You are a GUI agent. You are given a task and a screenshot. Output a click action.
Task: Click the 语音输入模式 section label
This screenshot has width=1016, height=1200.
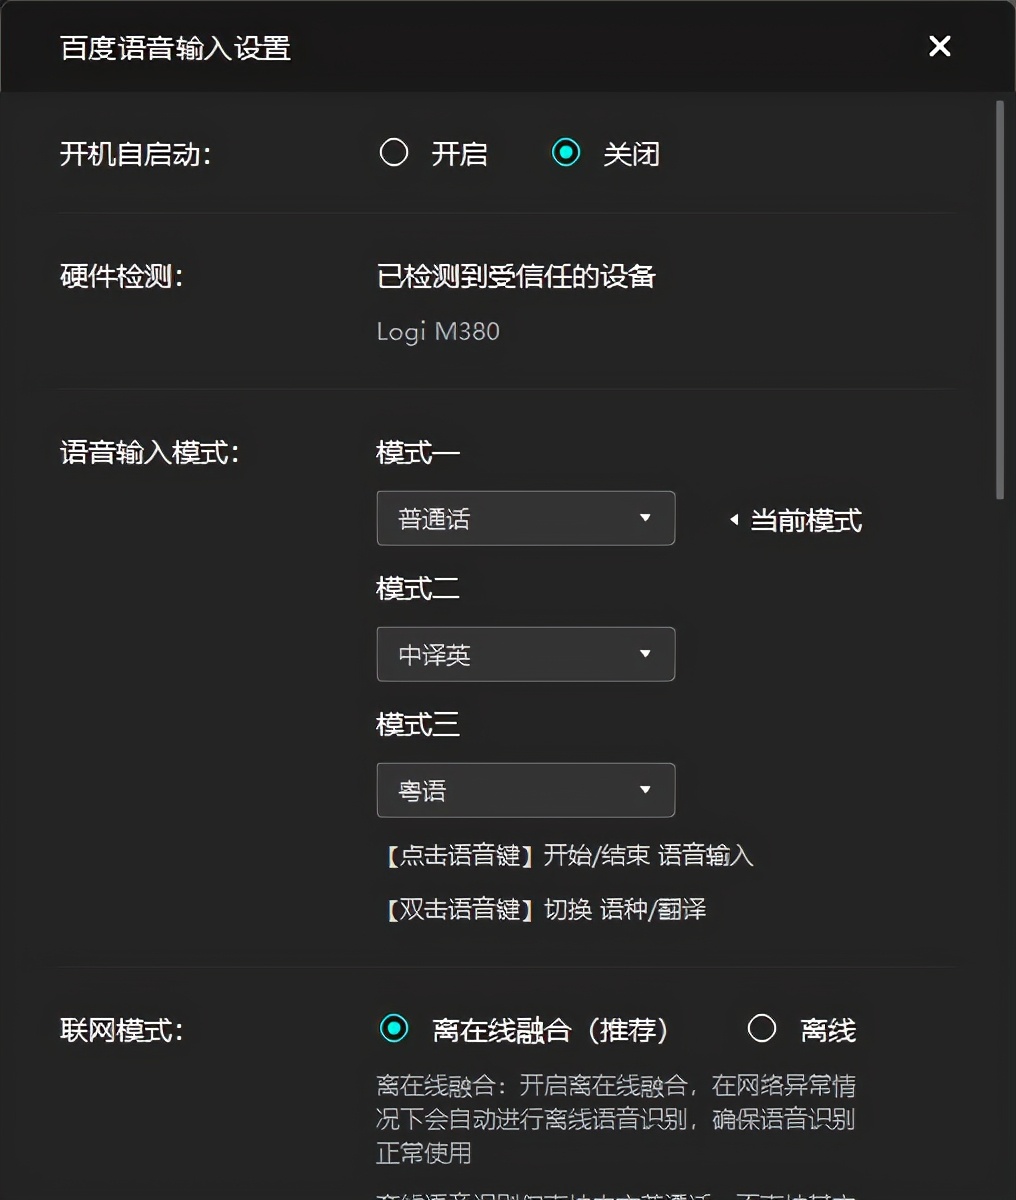[148, 451]
